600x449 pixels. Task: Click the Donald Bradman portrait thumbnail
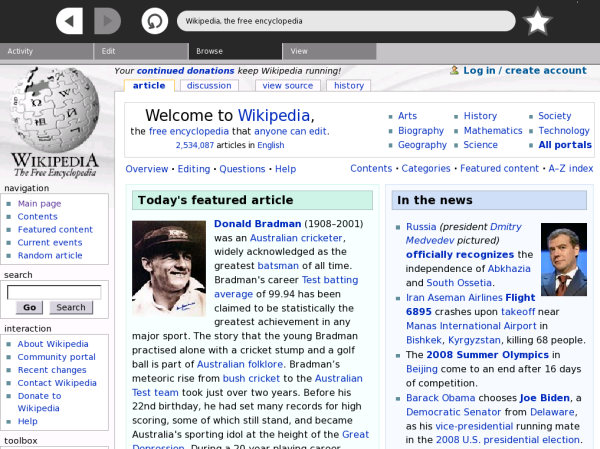point(168,268)
